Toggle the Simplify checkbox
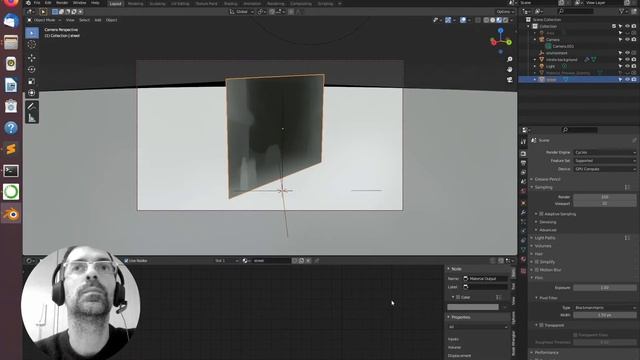Screen dimensions: 640x360 [537, 262]
